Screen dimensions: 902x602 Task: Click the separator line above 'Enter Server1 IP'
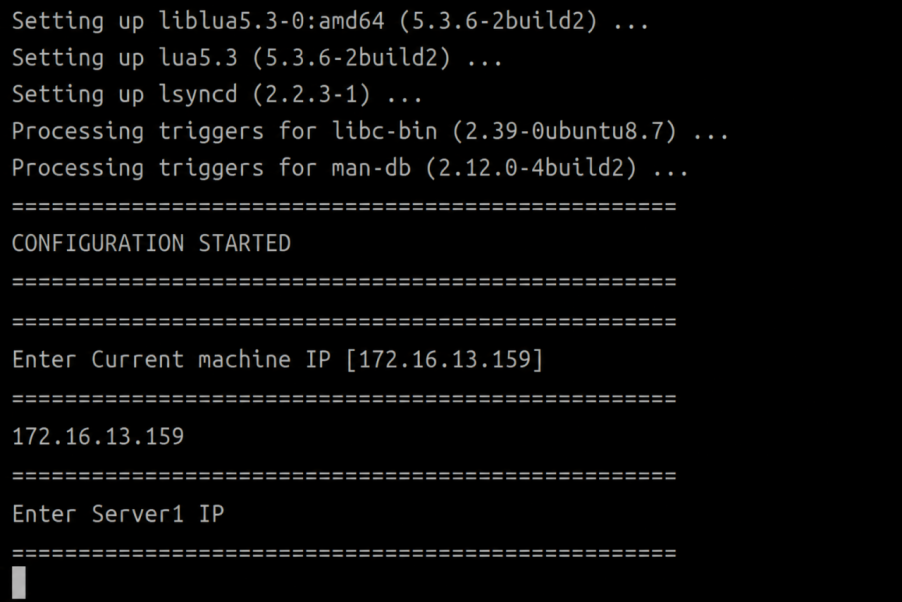pyautogui.click(x=344, y=476)
